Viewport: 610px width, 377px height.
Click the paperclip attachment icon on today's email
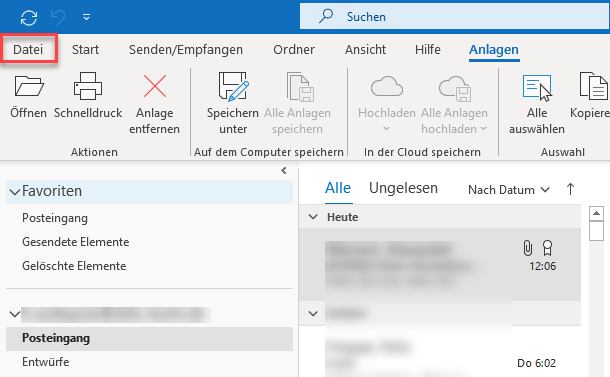528,248
